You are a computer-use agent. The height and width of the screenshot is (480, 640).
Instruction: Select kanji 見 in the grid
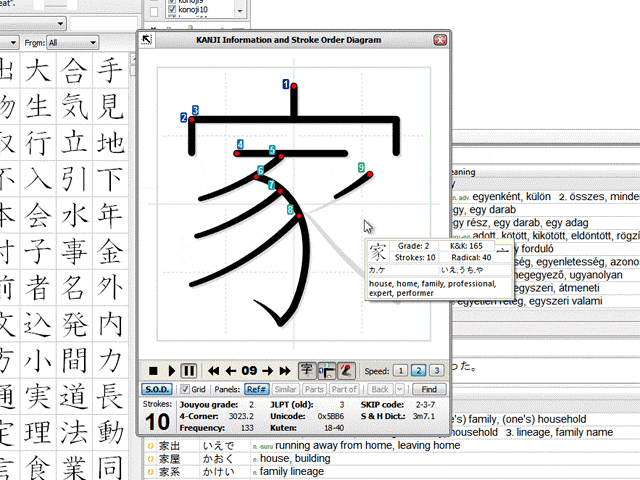[110, 106]
